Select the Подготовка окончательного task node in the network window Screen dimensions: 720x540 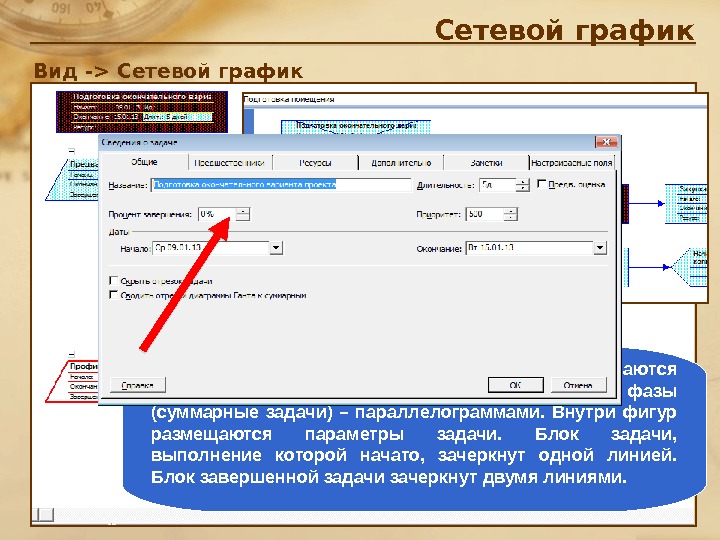coord(356,126)
